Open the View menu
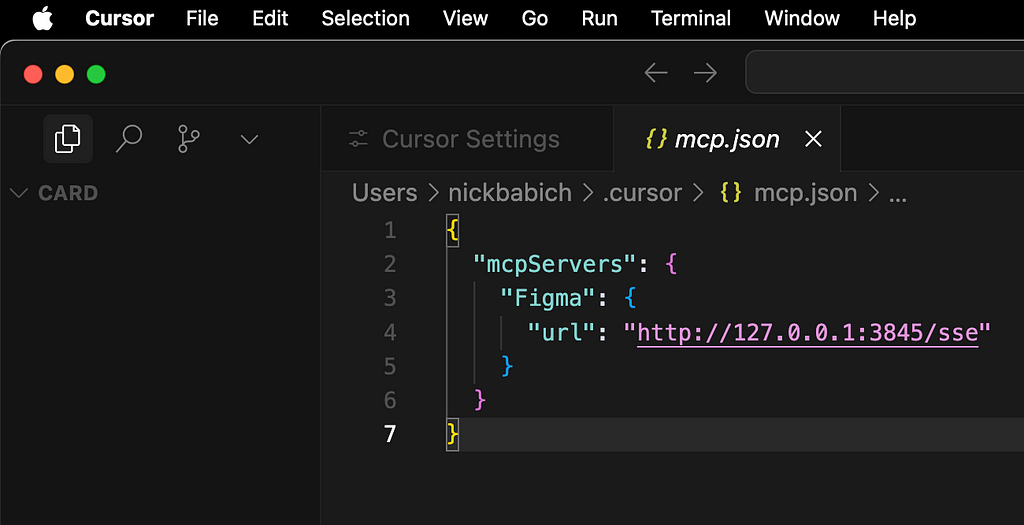 [466, 18]
